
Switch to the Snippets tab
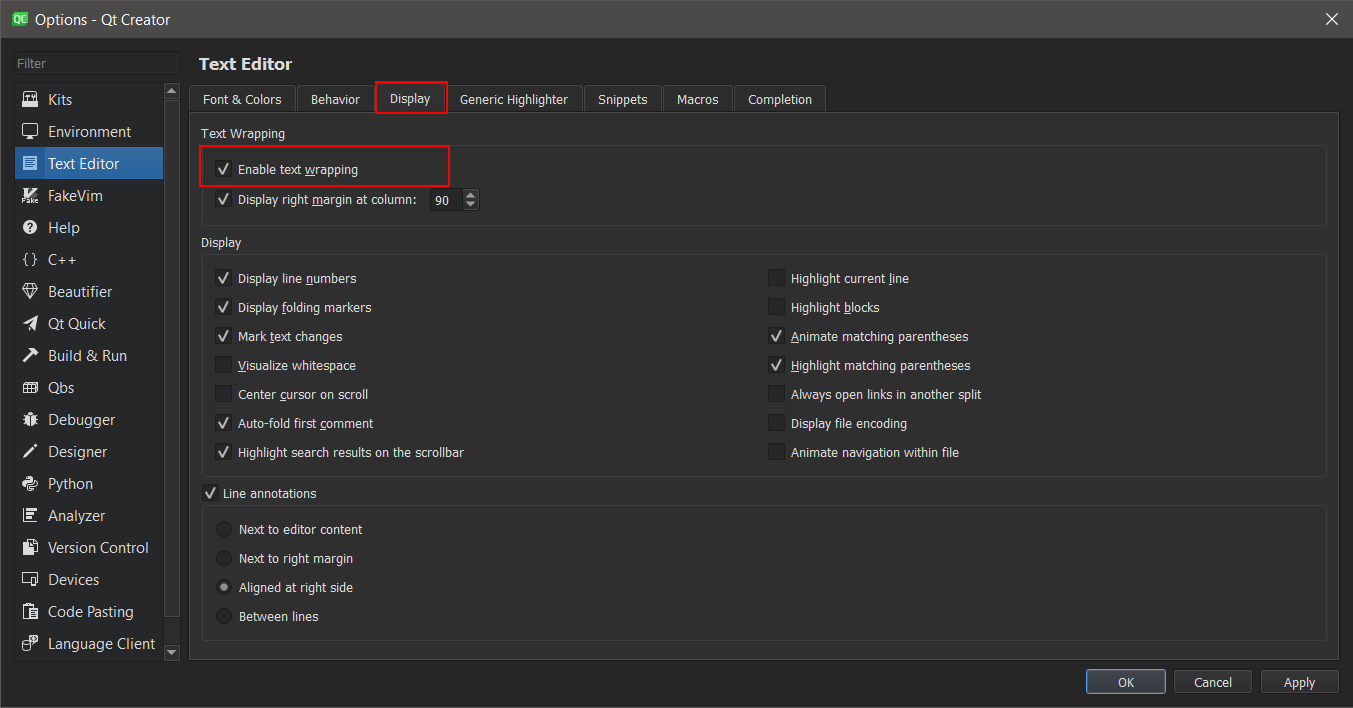(x=623, y=99)
